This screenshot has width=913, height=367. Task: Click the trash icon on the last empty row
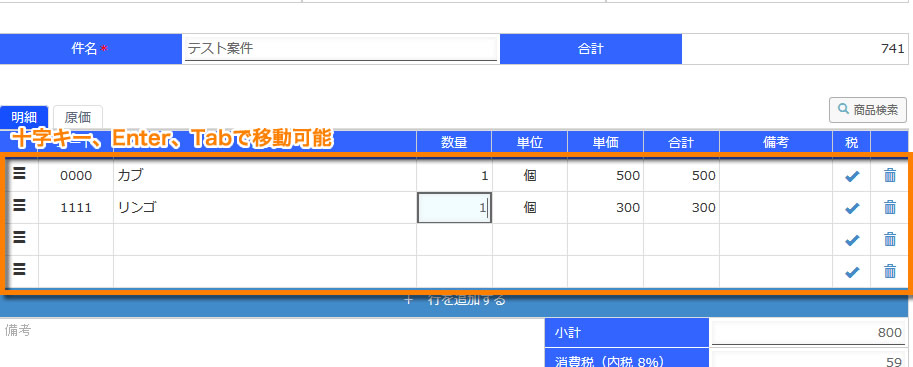click(890, 271)
